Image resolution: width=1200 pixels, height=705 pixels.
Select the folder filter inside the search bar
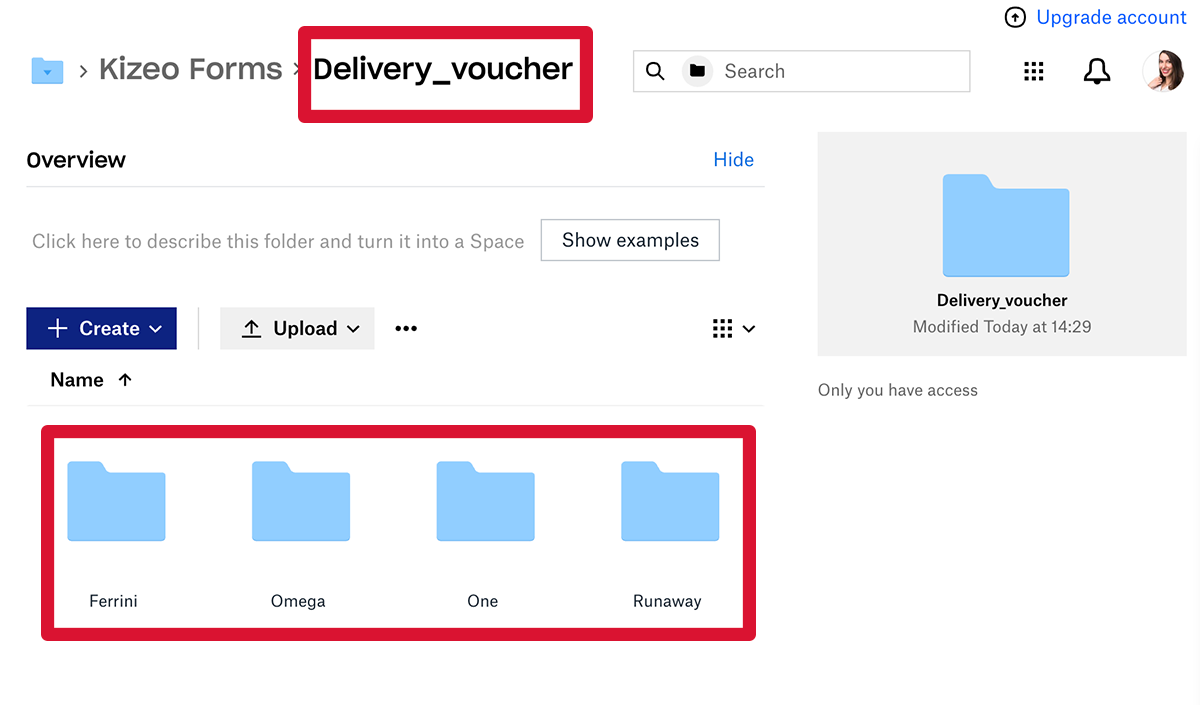coord(696,71)
